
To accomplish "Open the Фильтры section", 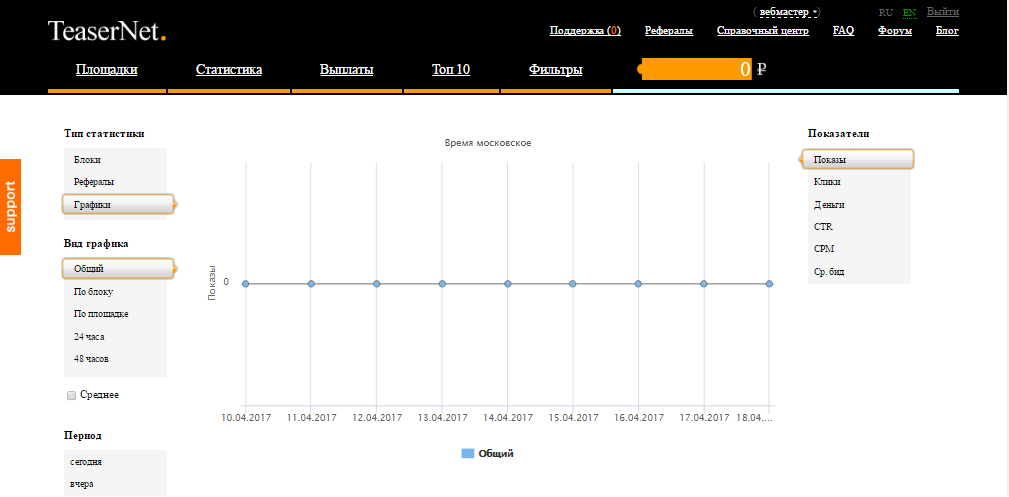I will [555, 70].
